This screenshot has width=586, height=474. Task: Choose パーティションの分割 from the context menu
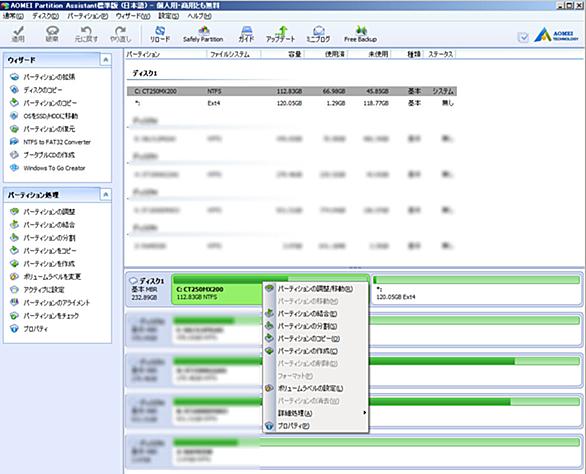[307, 326]
